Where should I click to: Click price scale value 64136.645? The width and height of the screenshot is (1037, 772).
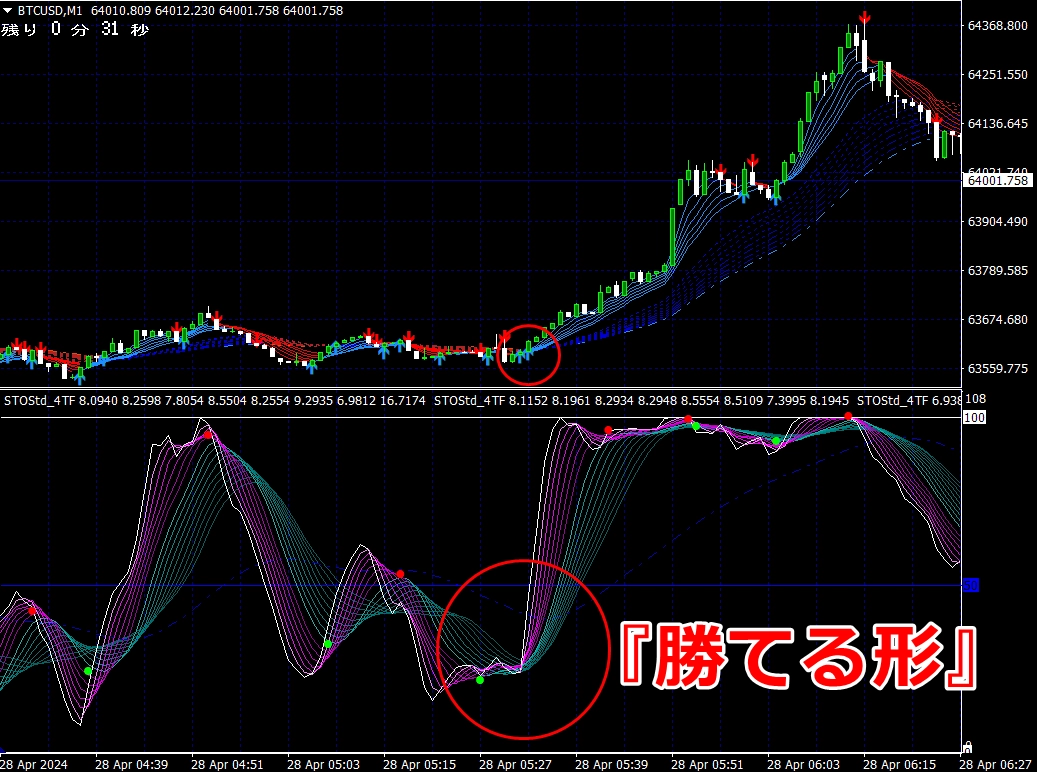point(997,124)
